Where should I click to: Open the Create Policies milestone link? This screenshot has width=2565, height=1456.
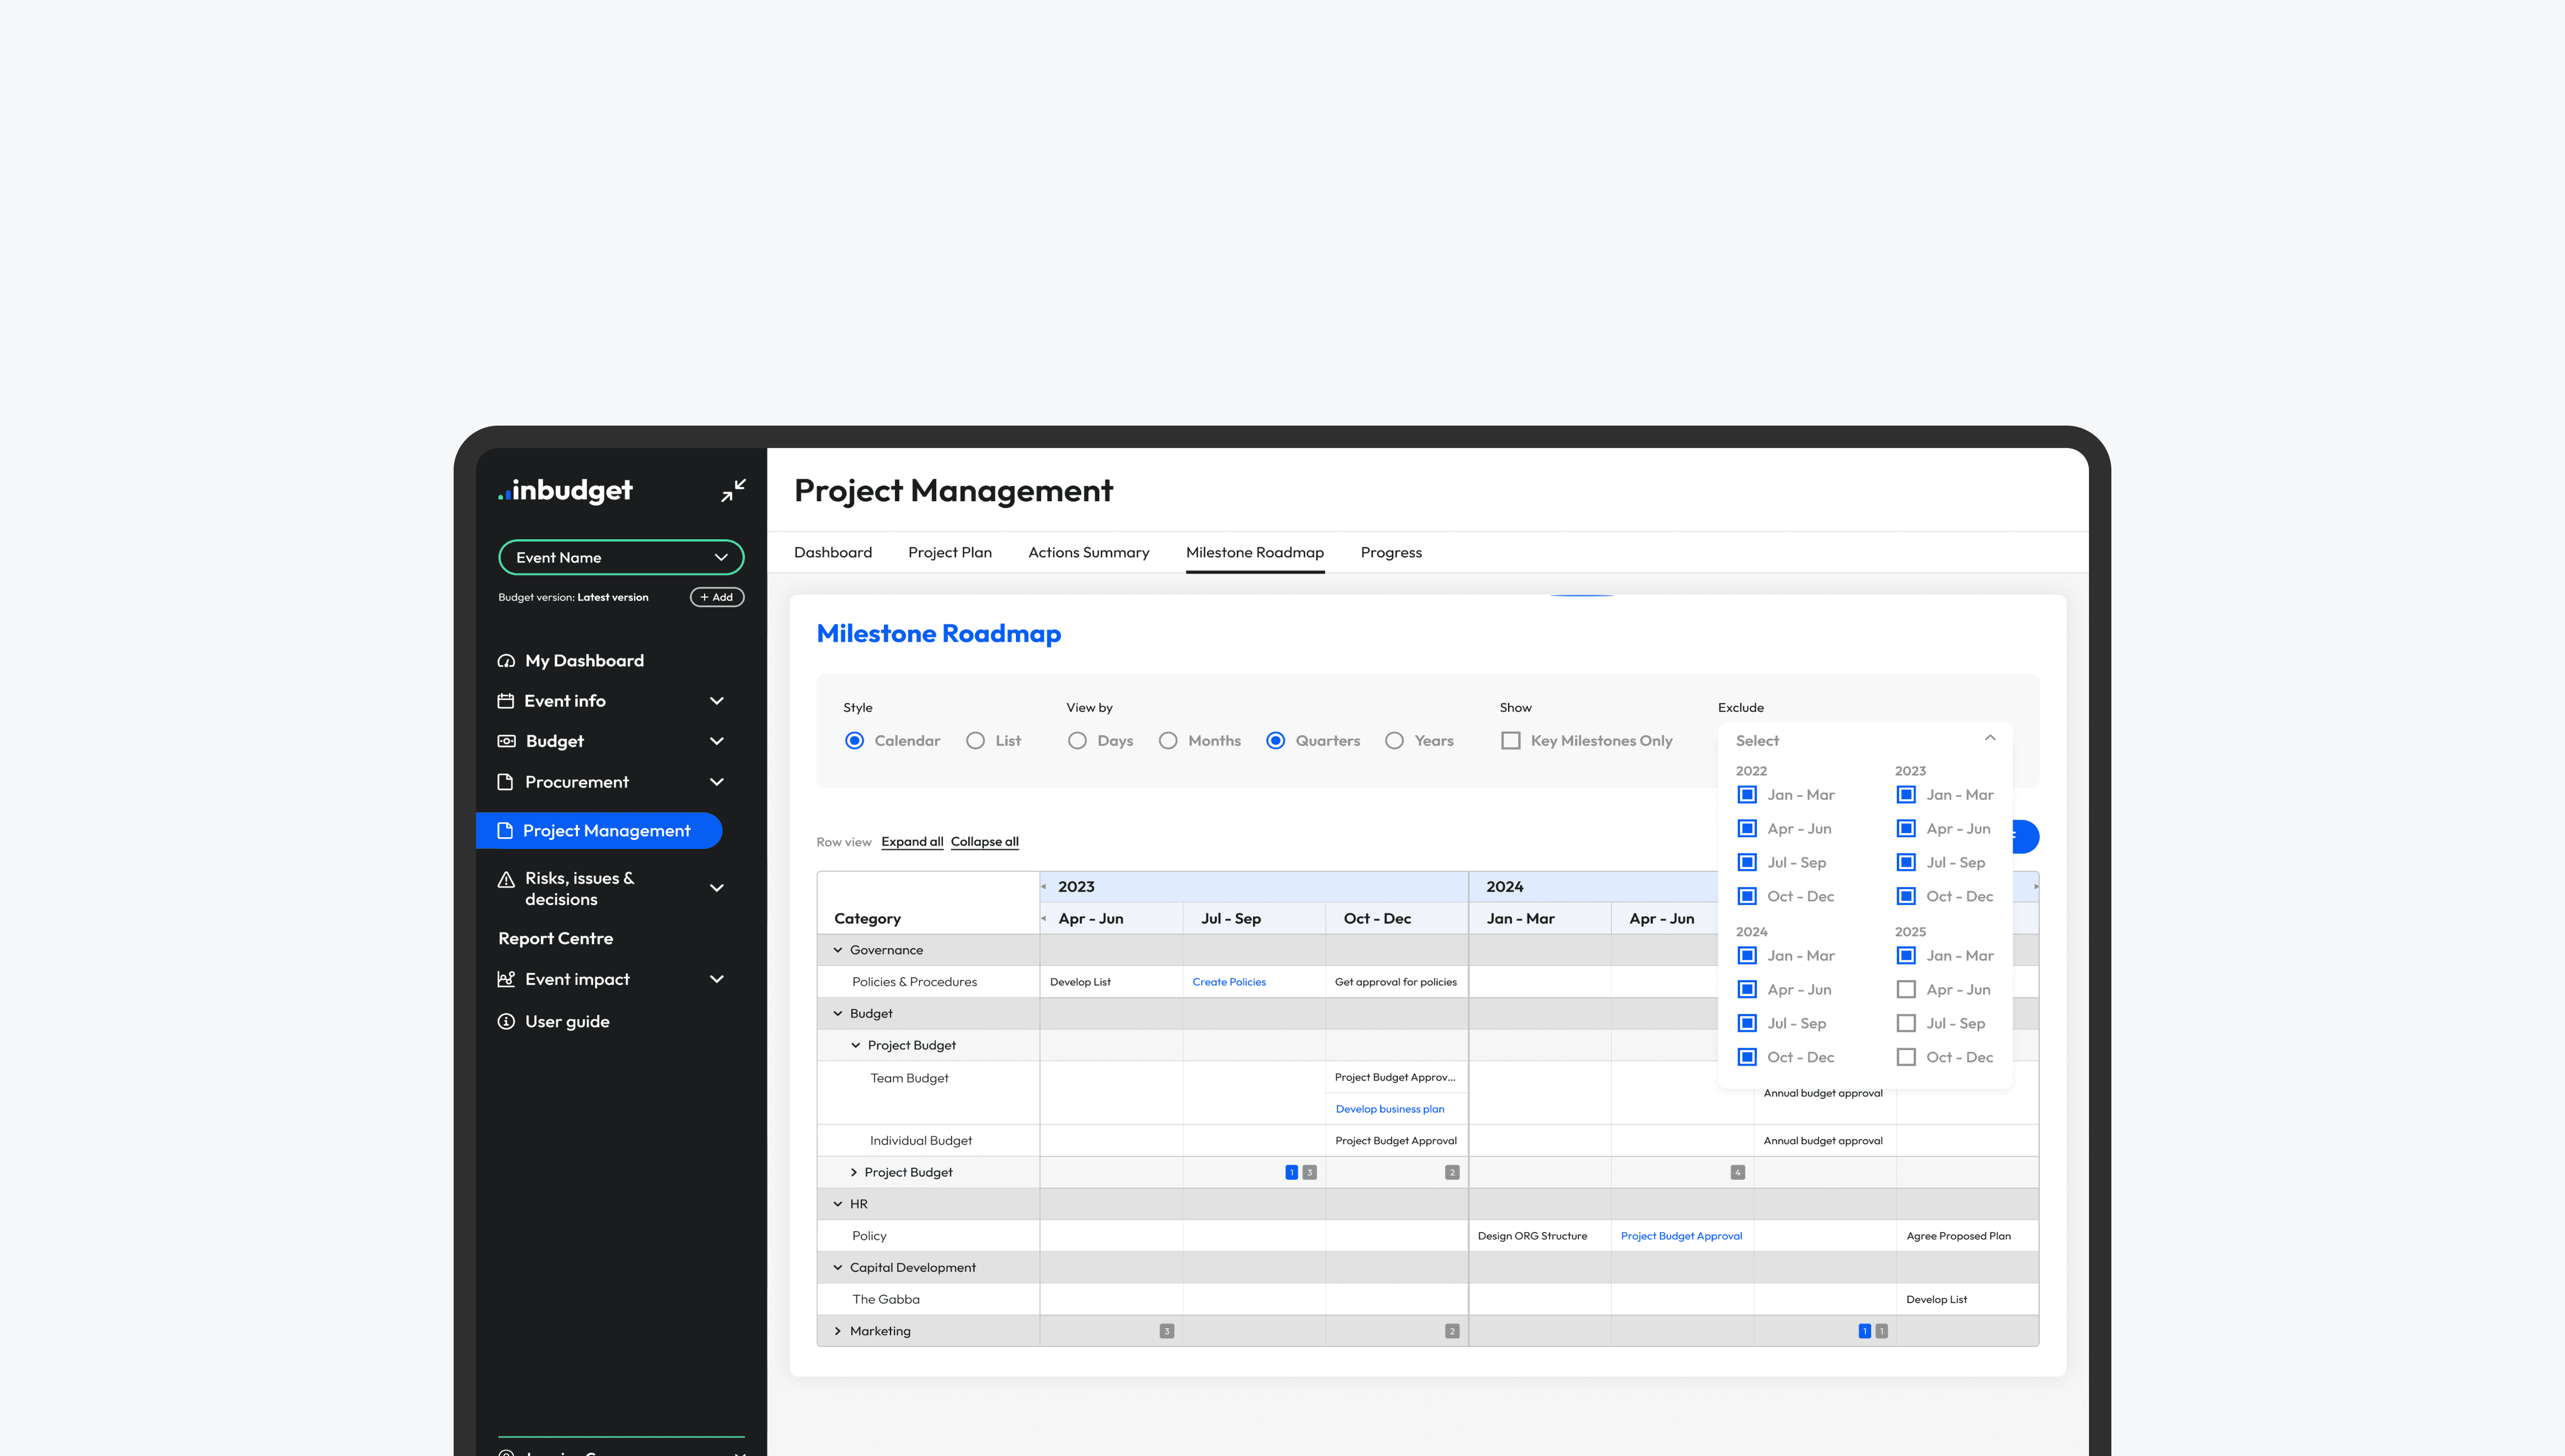1229,982
